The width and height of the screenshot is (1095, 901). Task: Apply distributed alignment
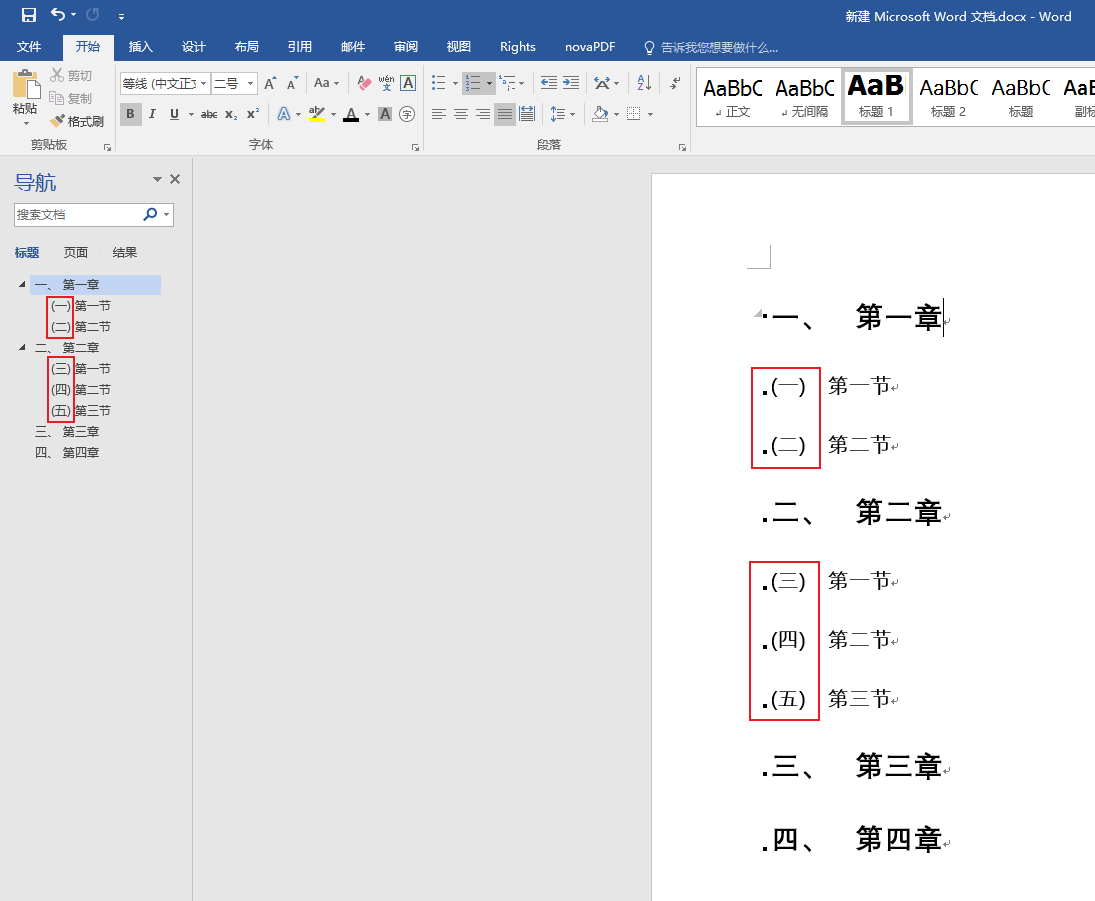click(x=527, y=114)
